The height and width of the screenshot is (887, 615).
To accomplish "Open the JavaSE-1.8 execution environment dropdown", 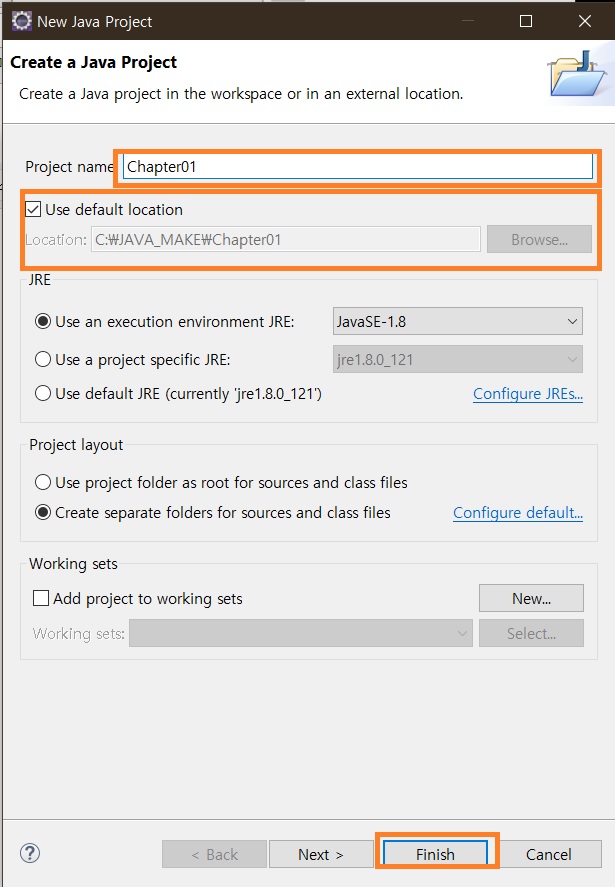I will click(458, 322).
